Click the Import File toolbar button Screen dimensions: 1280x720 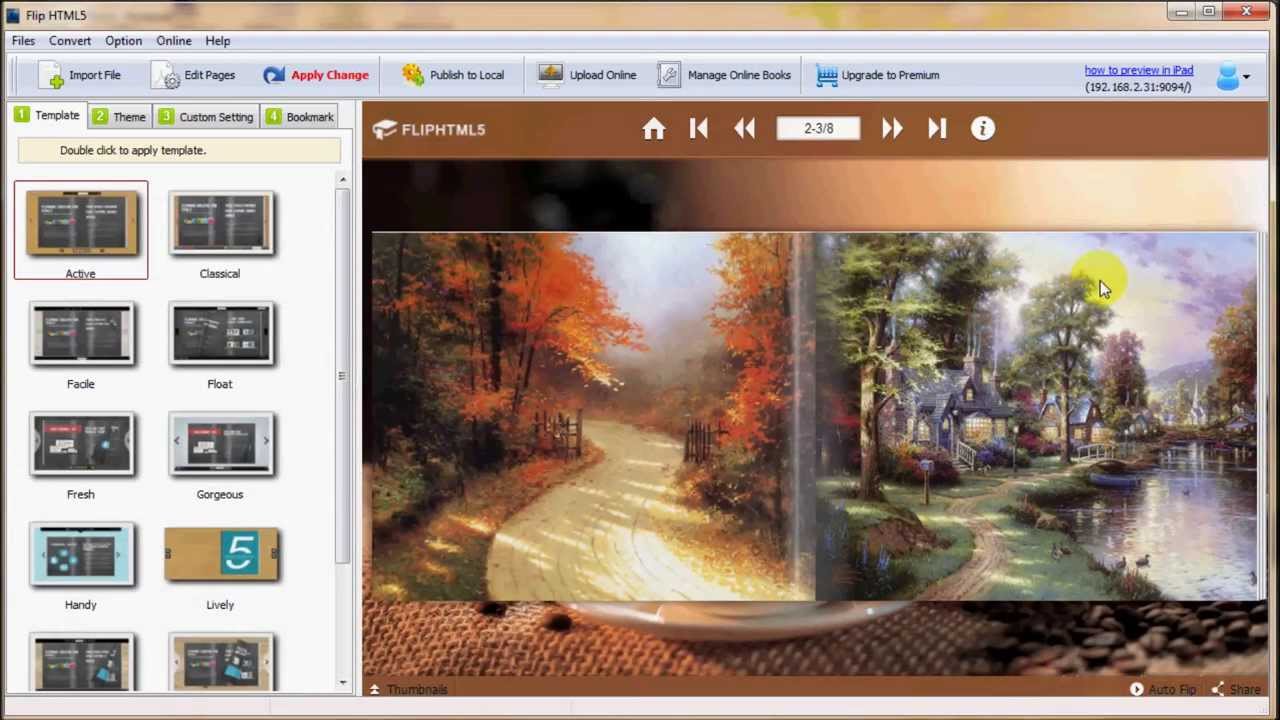click(79, 75)
